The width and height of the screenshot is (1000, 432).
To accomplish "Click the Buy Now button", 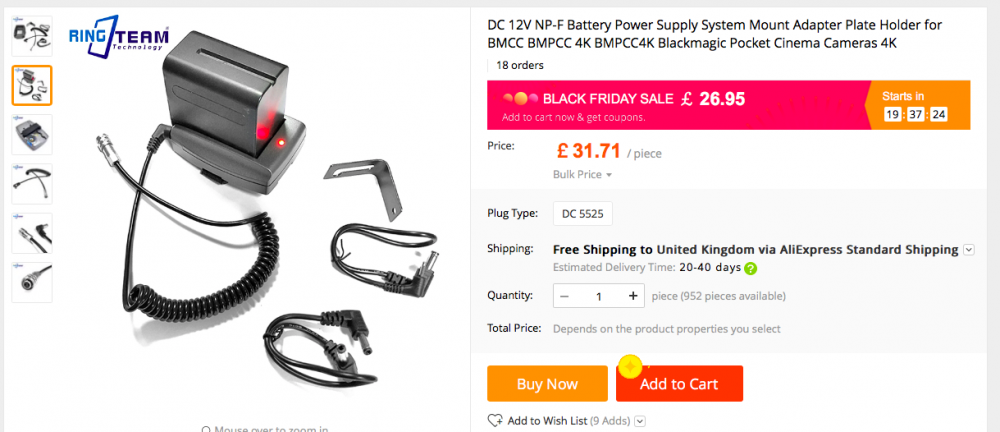I will coord(547,384).
